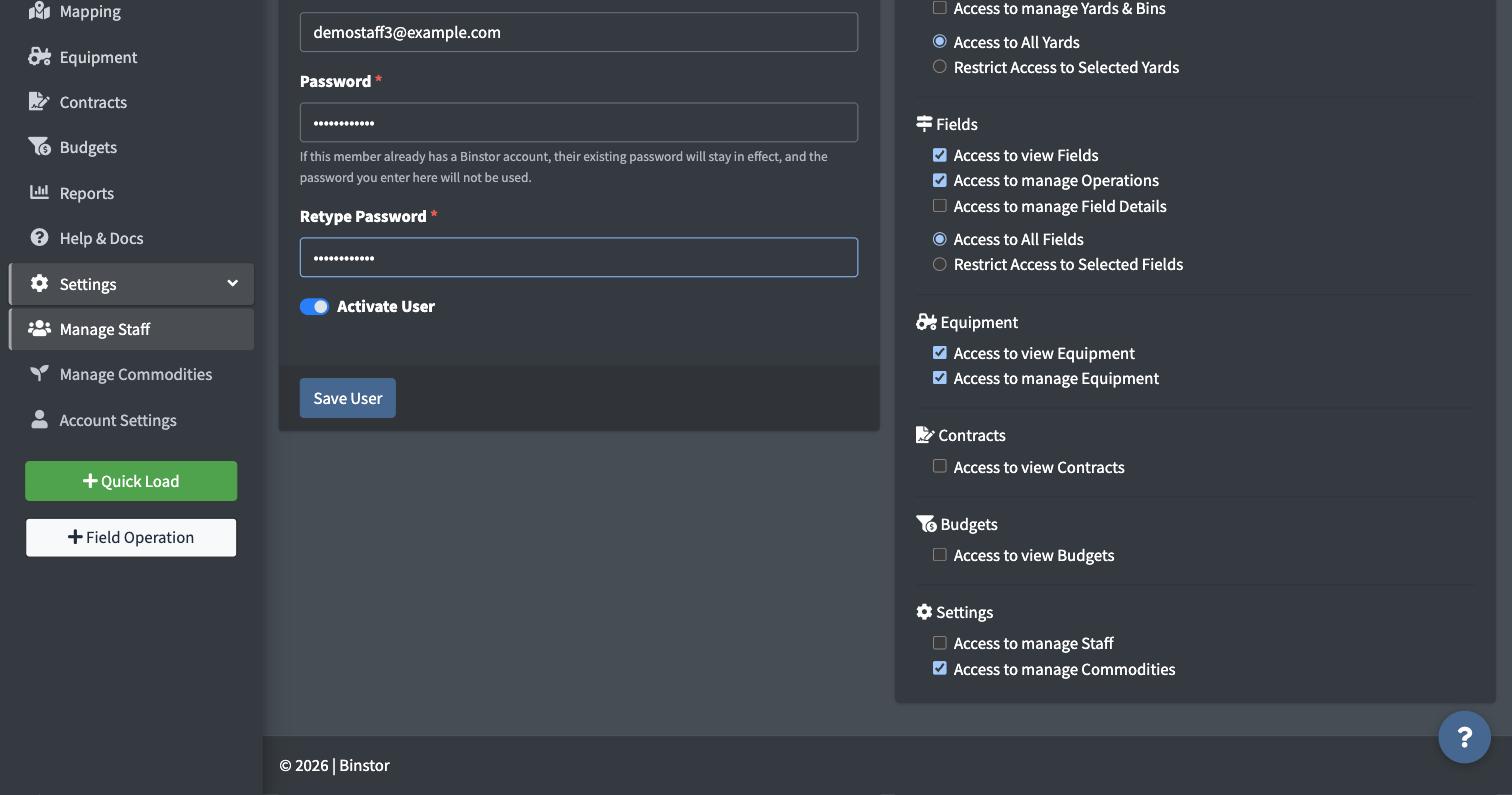Check Access to manage Staff

click(939, 643)
